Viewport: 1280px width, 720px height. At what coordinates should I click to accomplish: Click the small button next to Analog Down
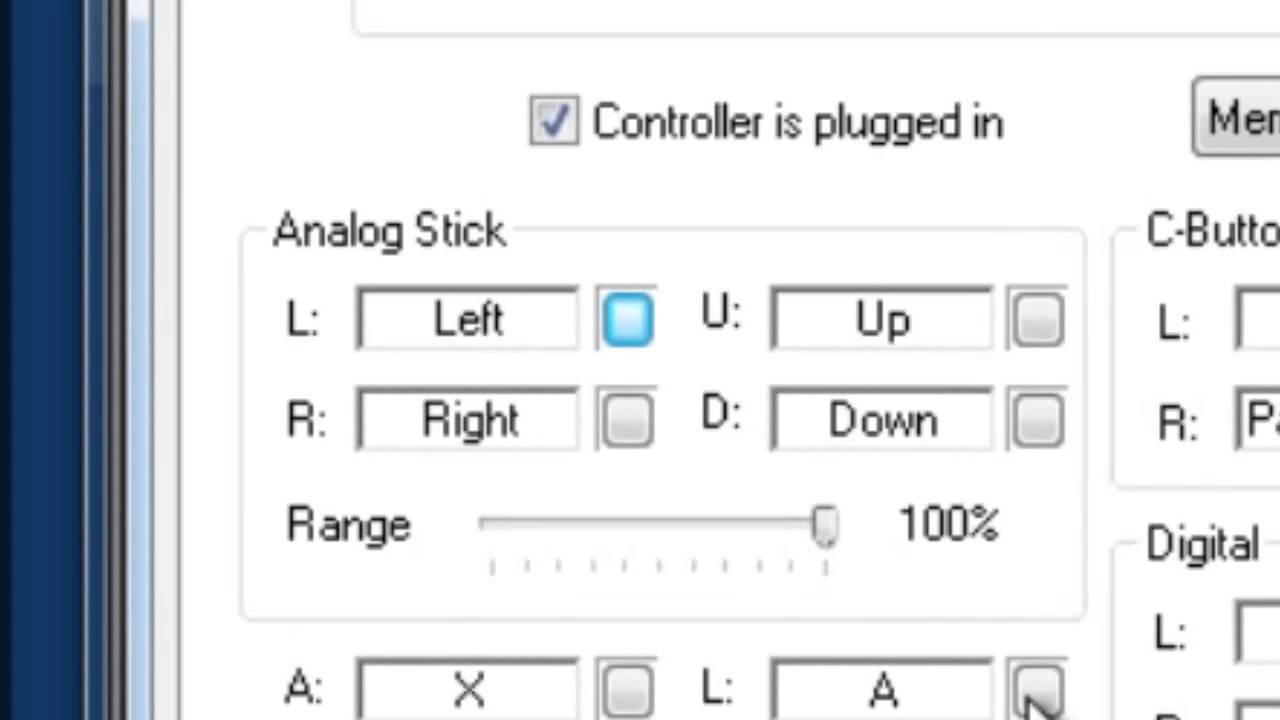click(x=1037, y=420)
